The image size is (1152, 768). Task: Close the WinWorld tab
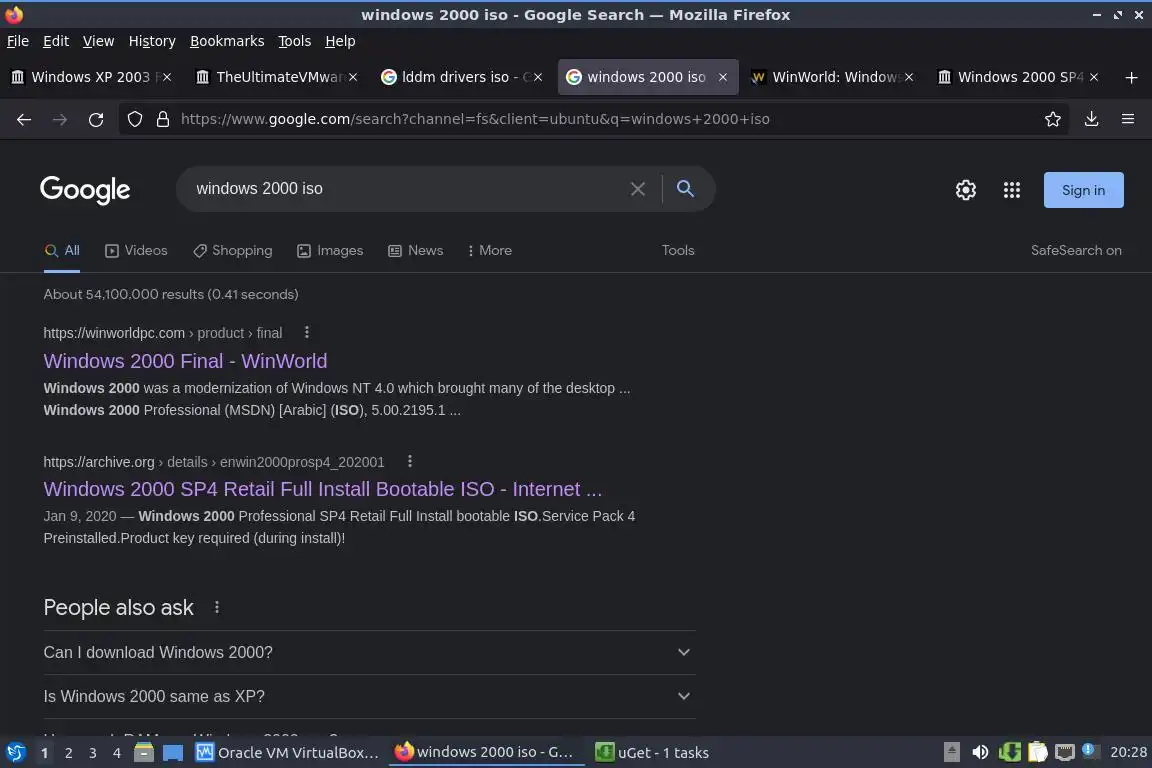pos(909,77)
